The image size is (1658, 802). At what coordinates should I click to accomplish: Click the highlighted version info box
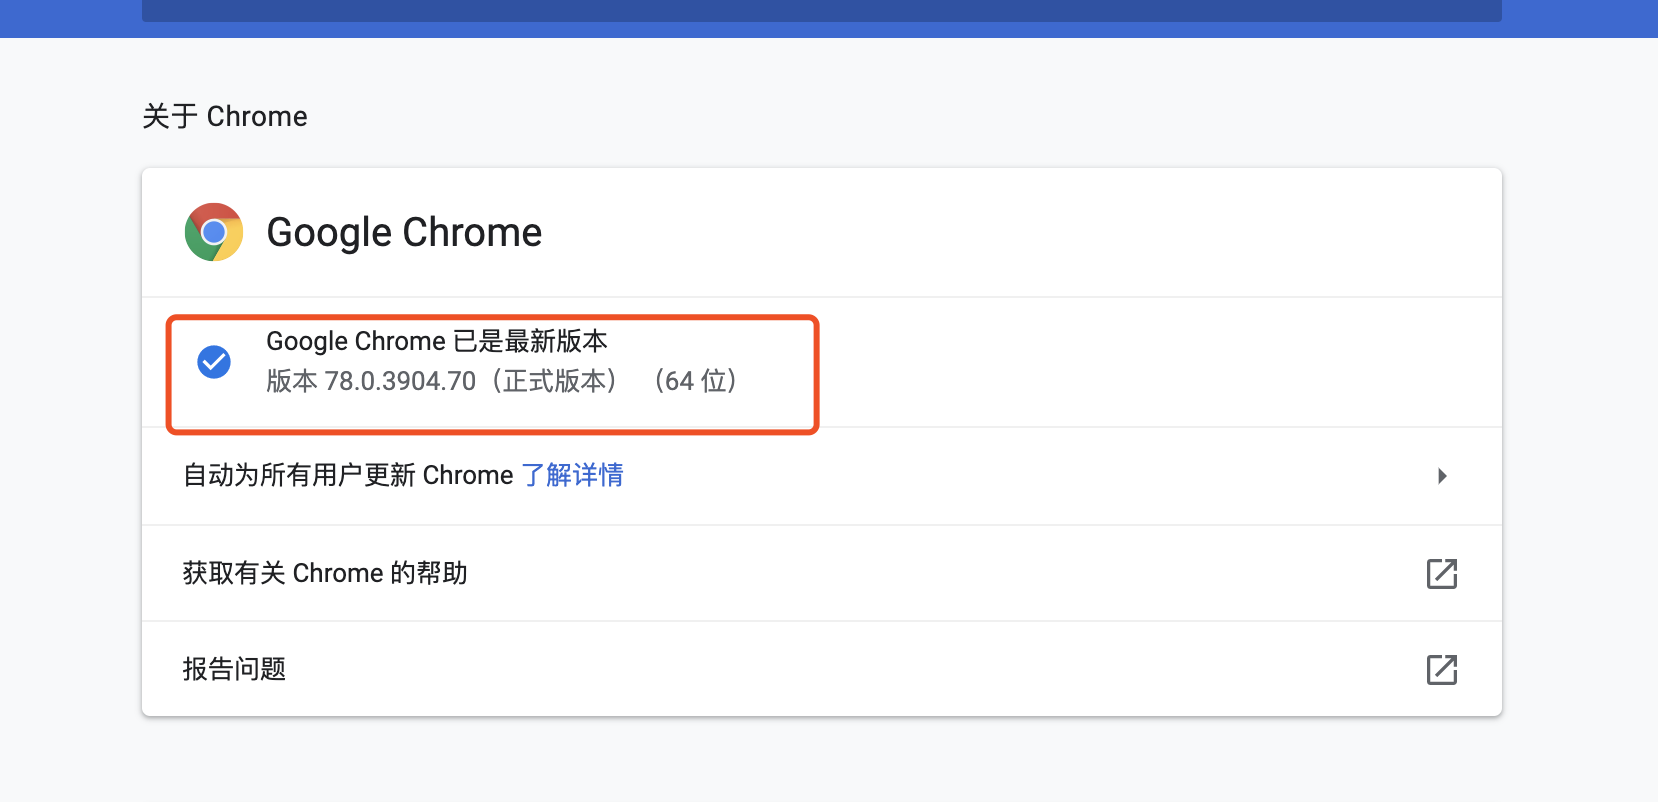coord(491,373)
